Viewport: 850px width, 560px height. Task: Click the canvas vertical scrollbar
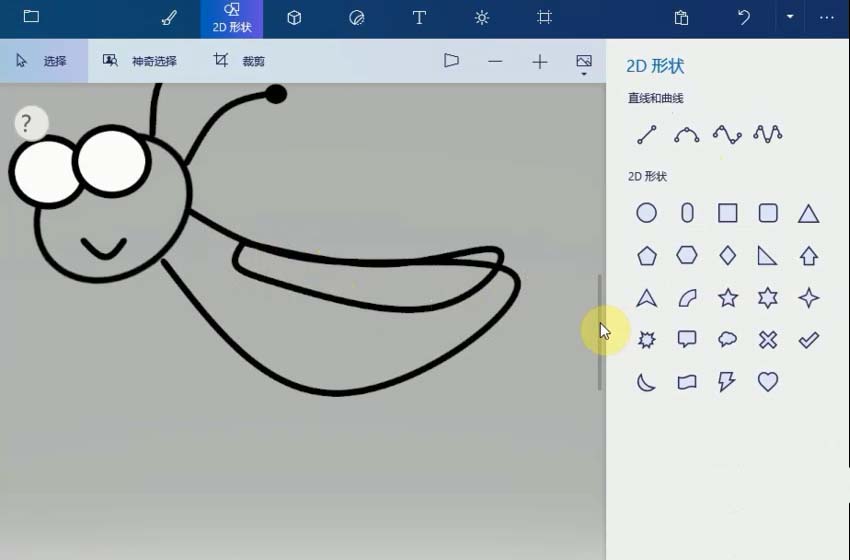(600, 332)
